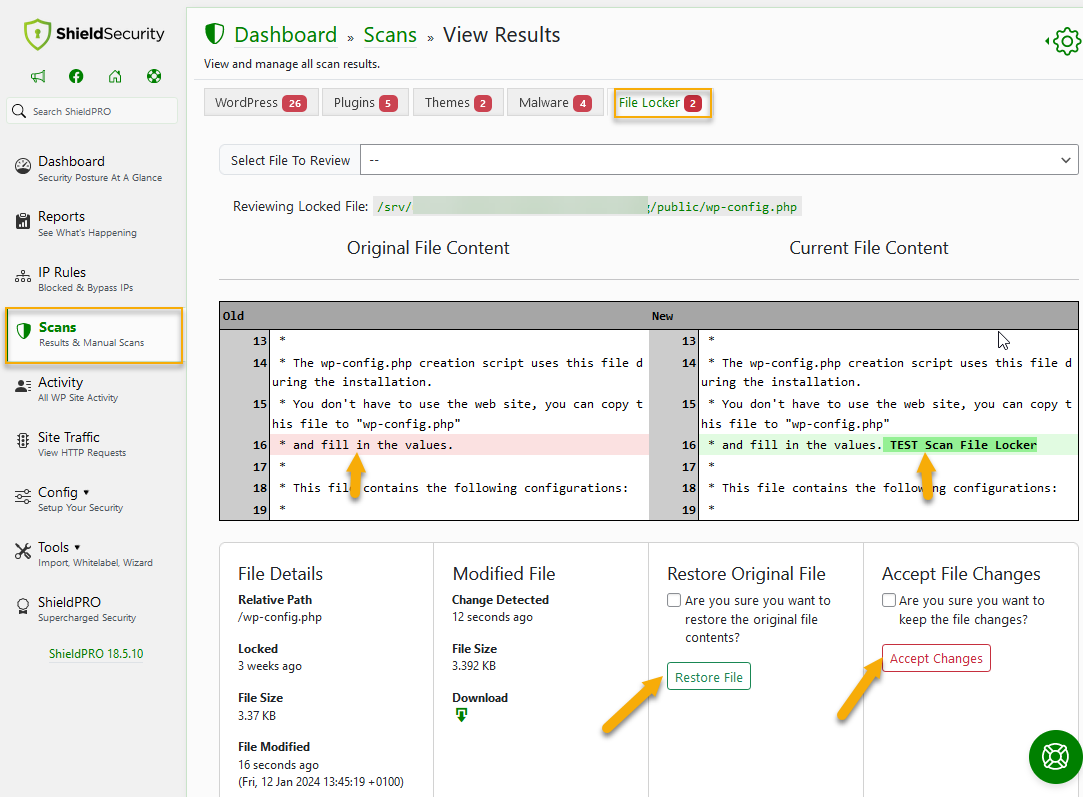The width and height of the screenshot is (1083, 797).
Task: Open the gear settings icon at top right
Action: pyautogui.click(x=1067, y=42)
